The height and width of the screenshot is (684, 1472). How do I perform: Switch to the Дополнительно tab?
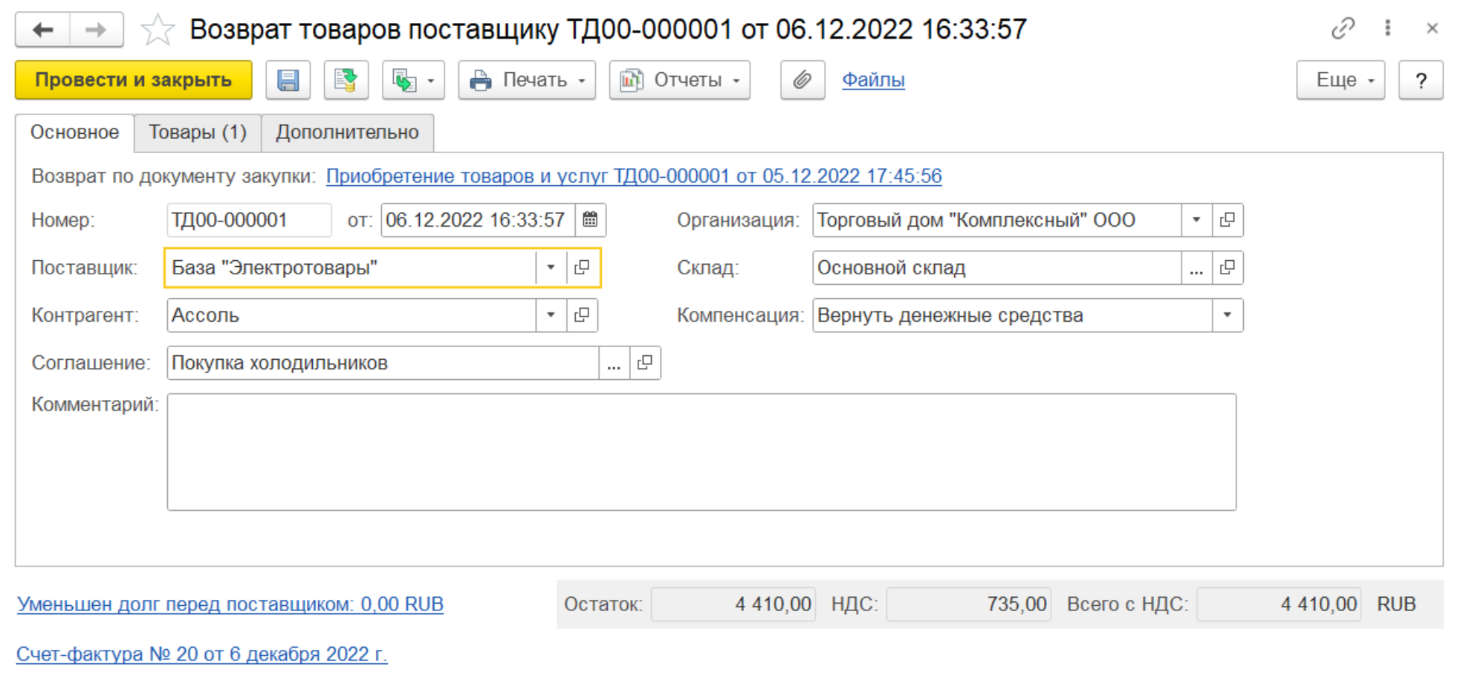(x=347, y=132)
